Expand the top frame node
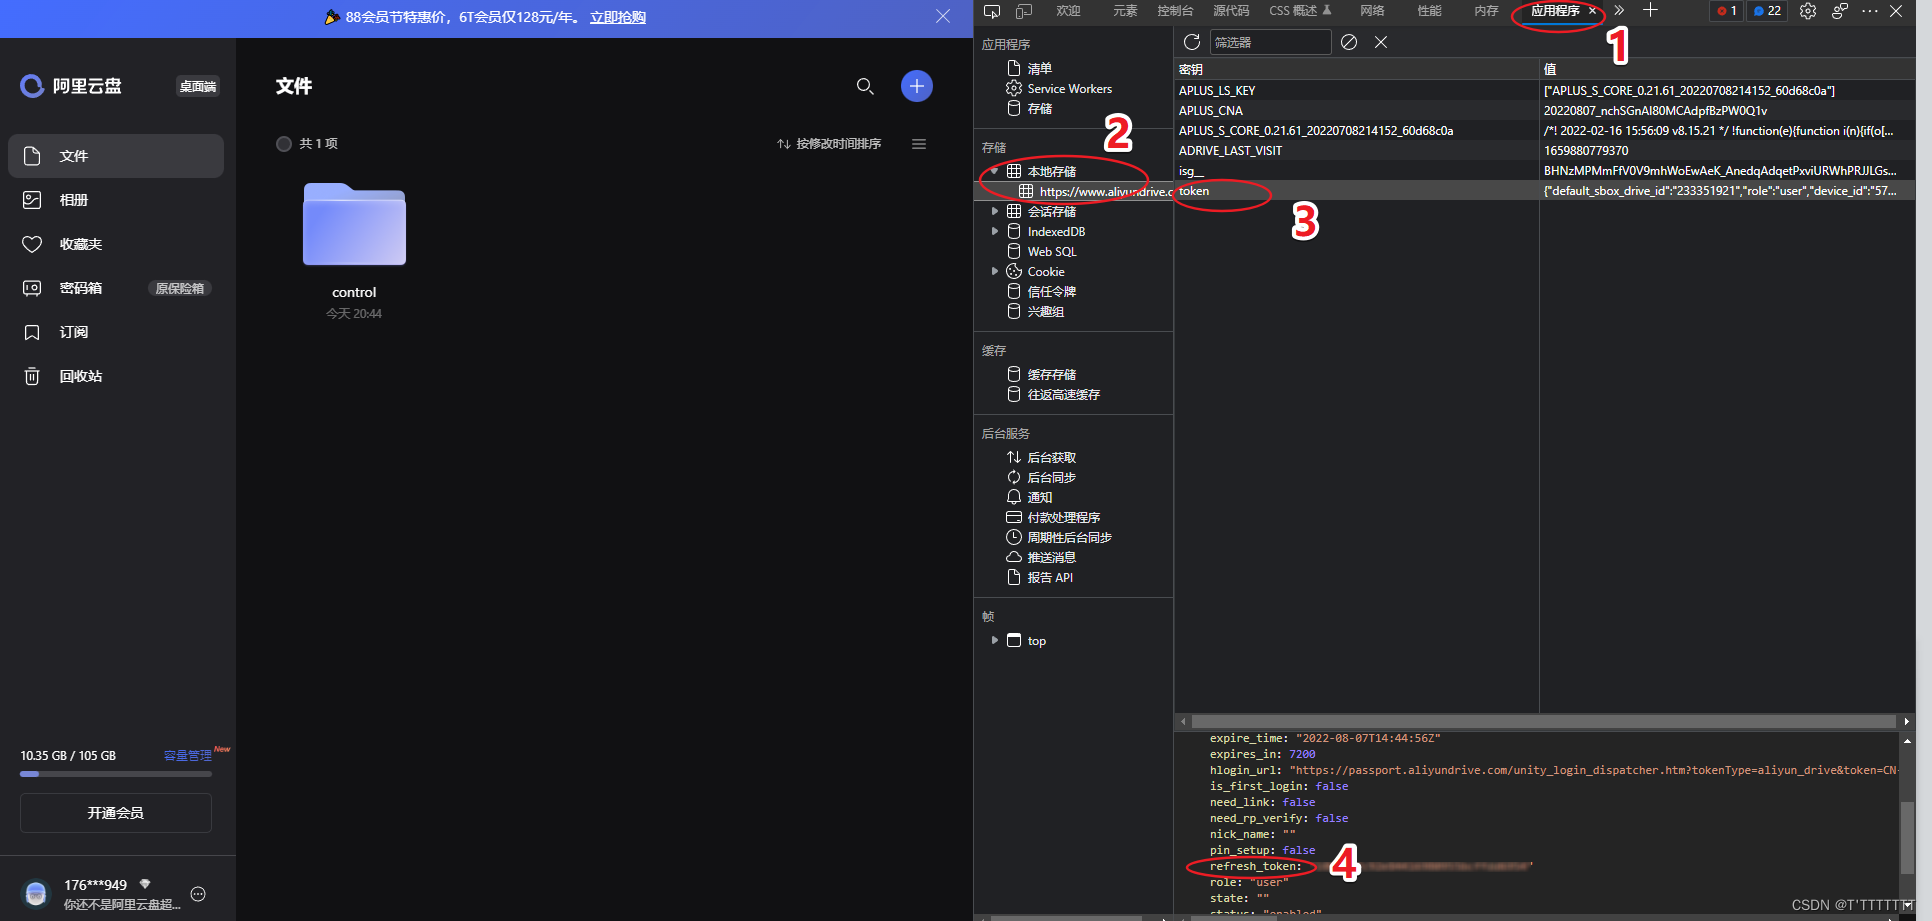This screenshot has width=1932, height=921. [x=994, y=640]
